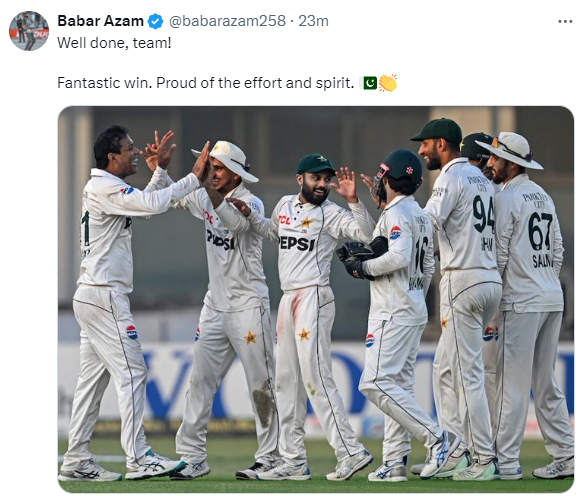Click the clapping hands emoji
587x496 pixels.
click(387, 83)
